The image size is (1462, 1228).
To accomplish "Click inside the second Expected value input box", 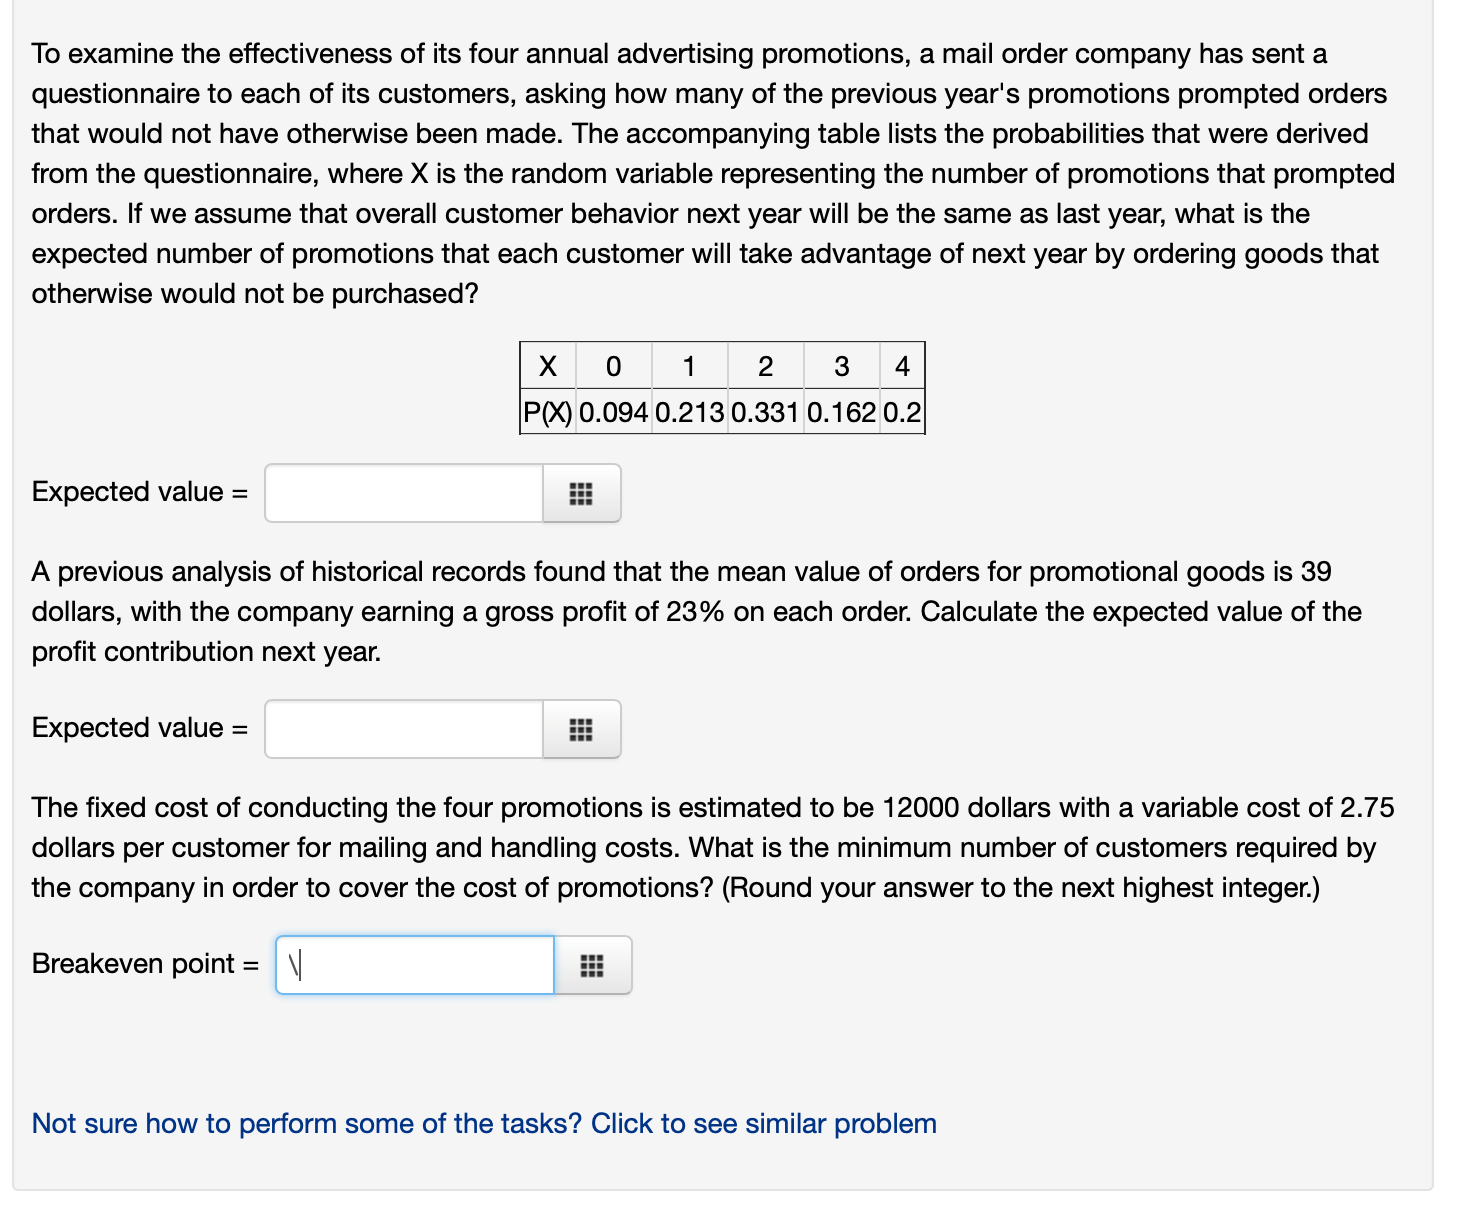I will click(400, 729).
